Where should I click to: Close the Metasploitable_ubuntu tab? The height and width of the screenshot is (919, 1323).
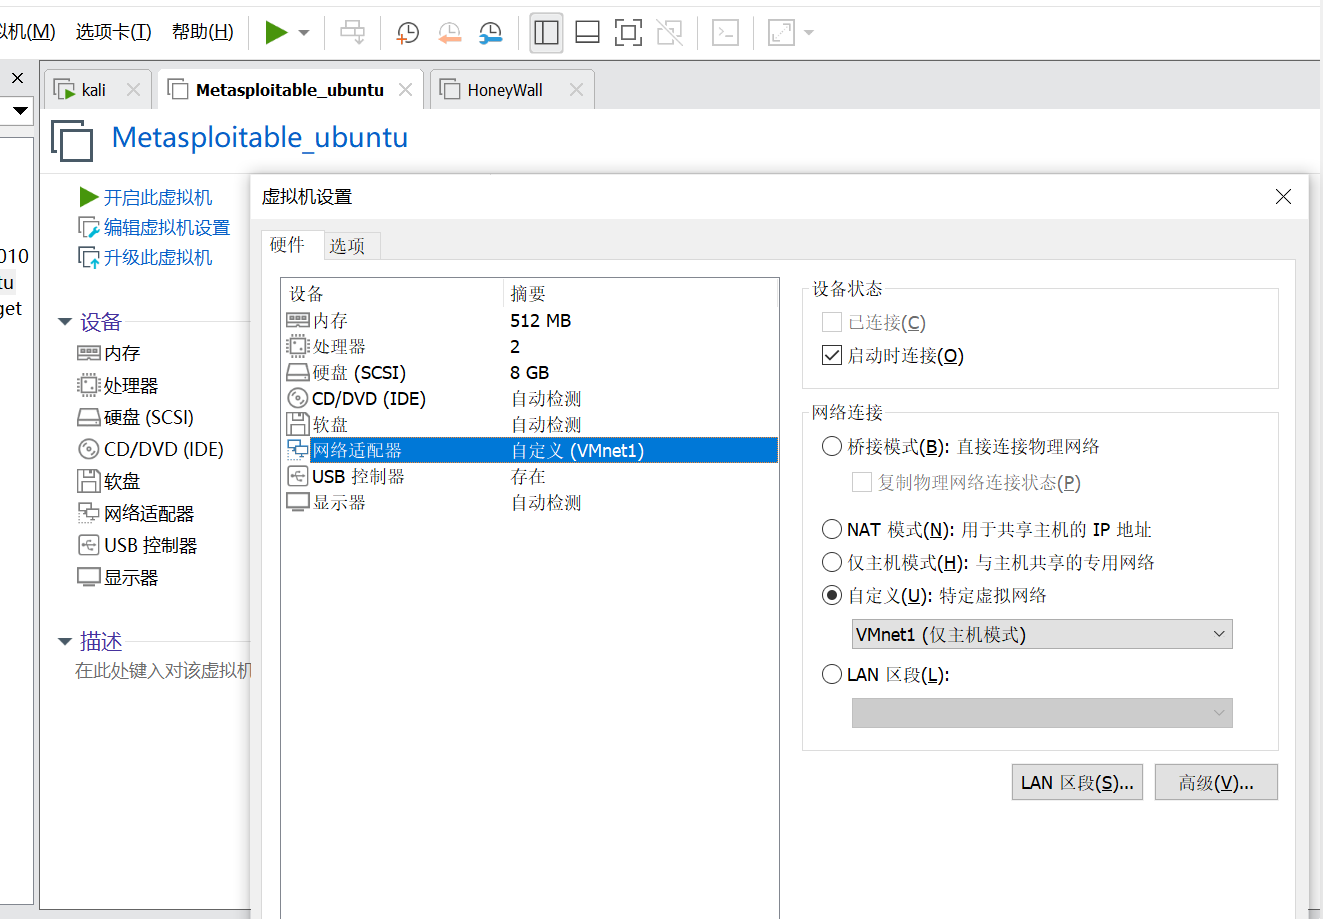click(x=405, y=90)
